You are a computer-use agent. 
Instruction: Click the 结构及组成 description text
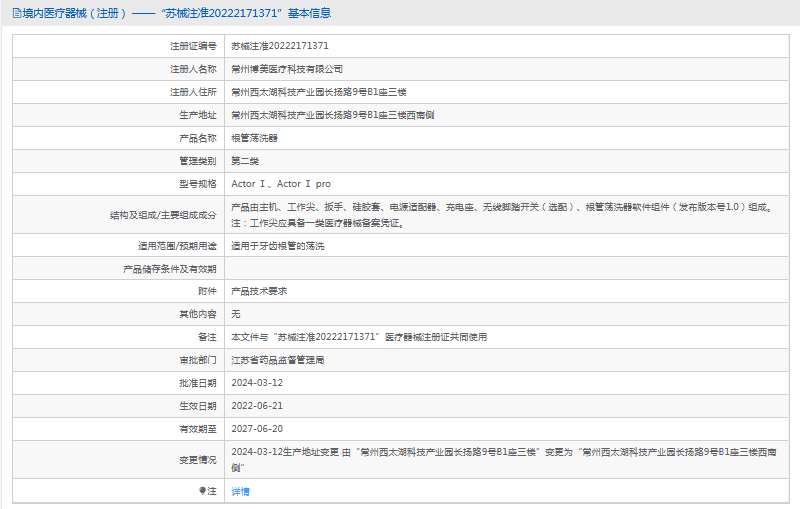(x=503, y=215)
